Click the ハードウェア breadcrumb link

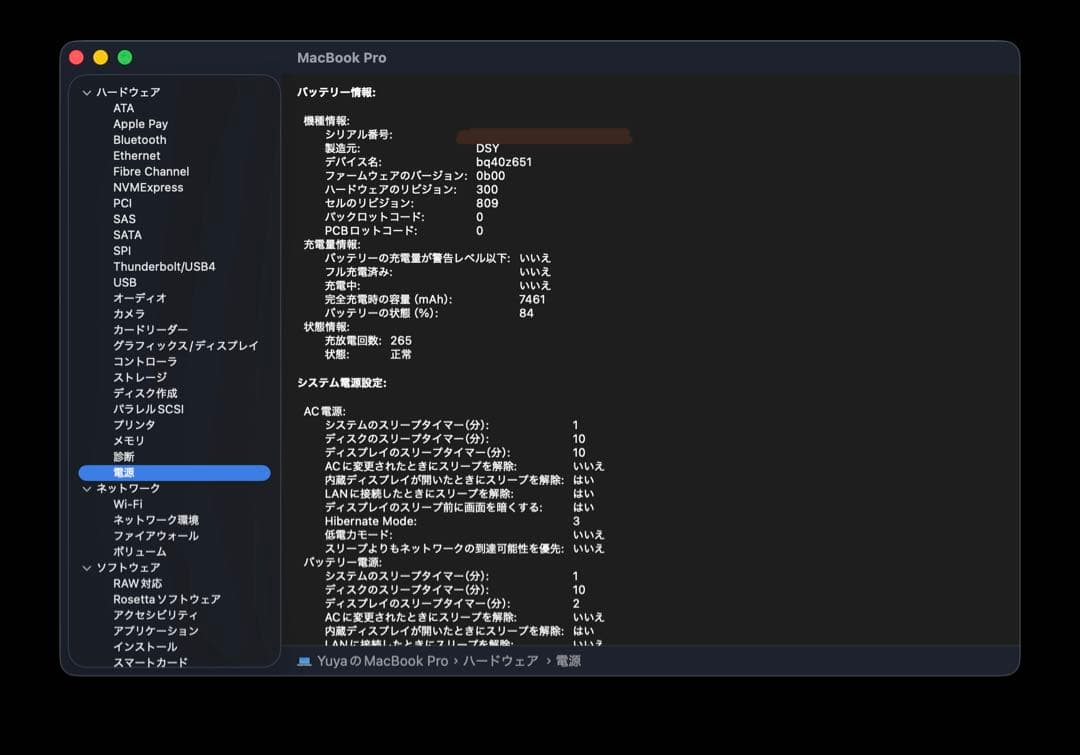click(501, 661)
